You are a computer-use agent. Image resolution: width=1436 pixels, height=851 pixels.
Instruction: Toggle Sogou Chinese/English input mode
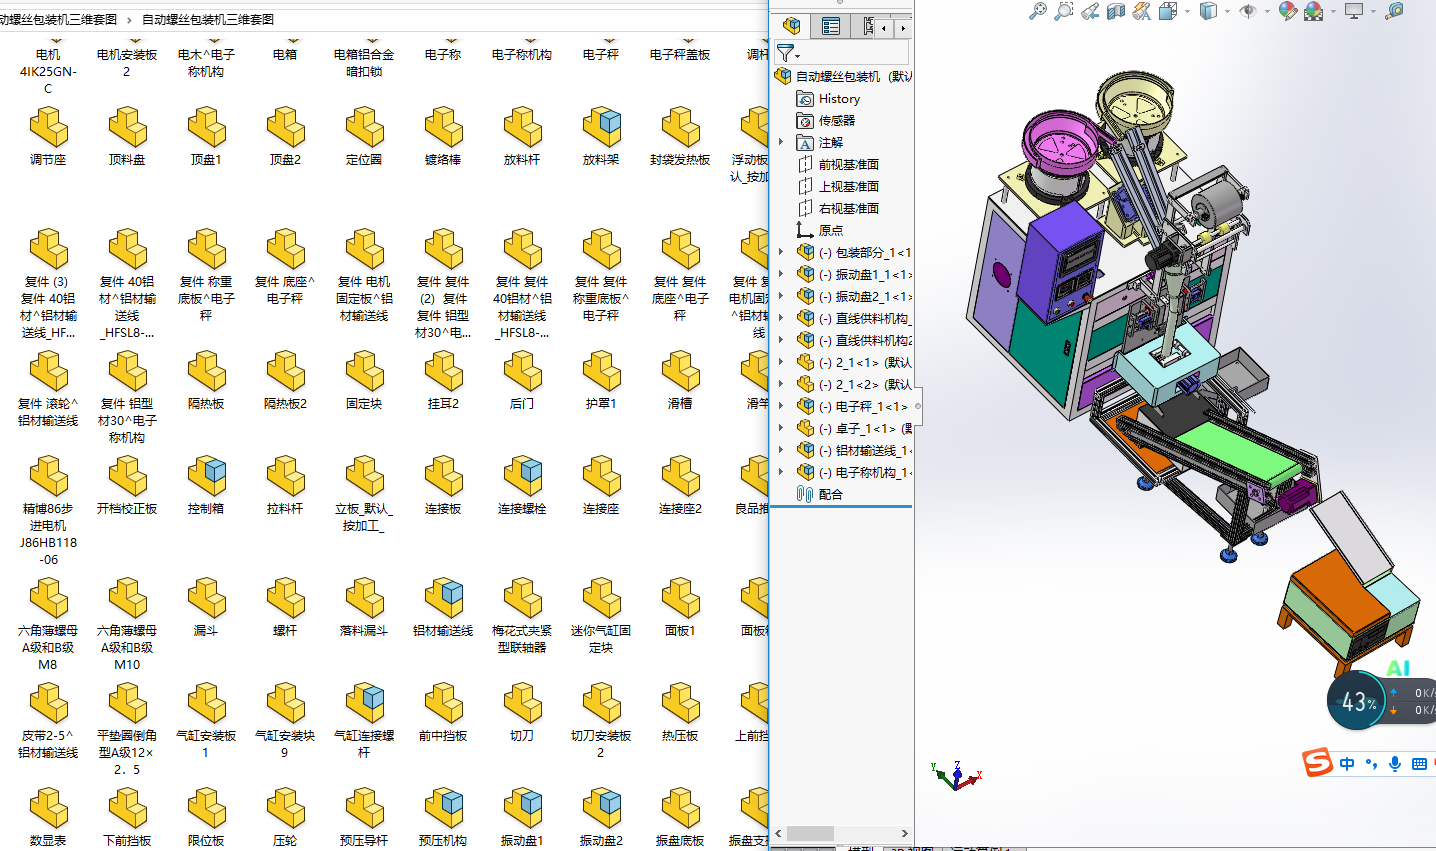1347,764
